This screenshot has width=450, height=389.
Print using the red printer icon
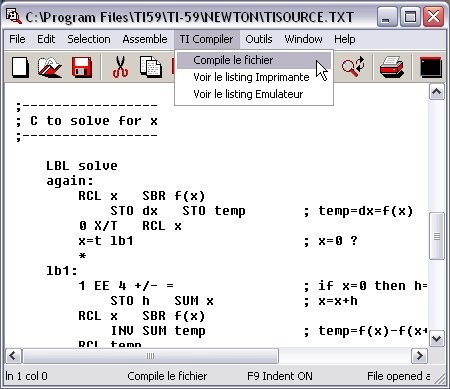392,67
